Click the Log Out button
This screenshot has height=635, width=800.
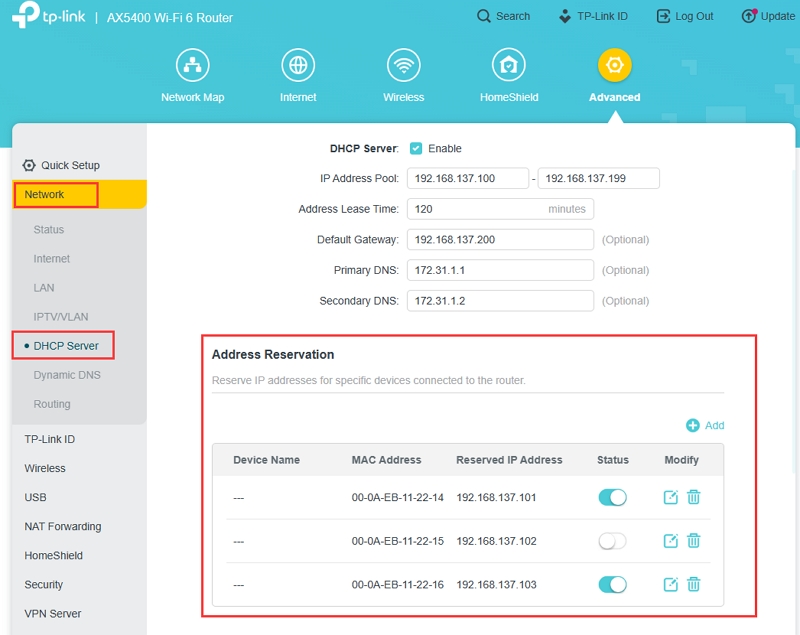click(x=685, y=17)
